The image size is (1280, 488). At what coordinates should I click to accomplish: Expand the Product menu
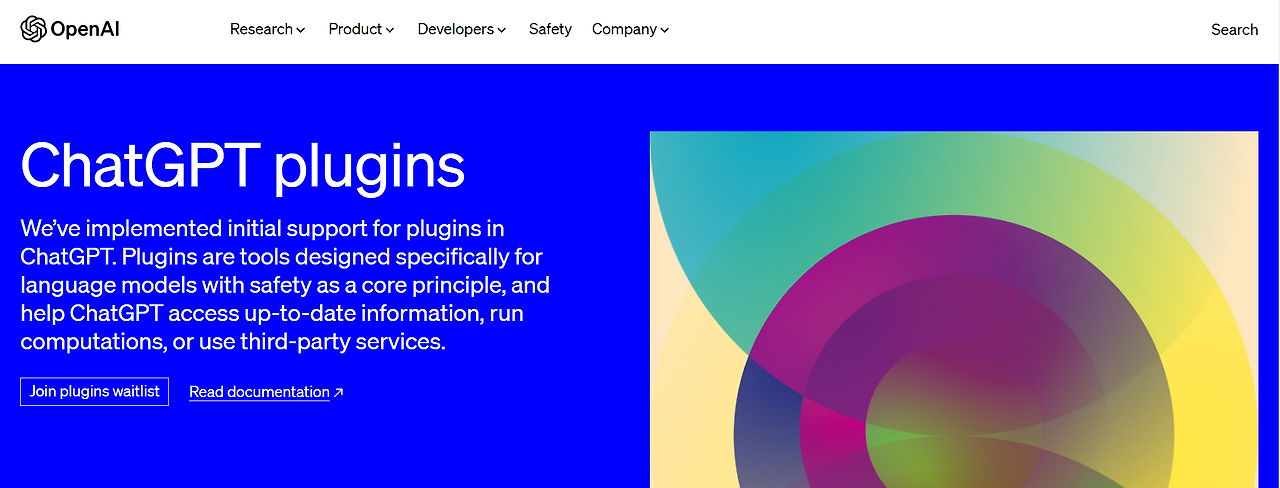click(x=361, y=29)
